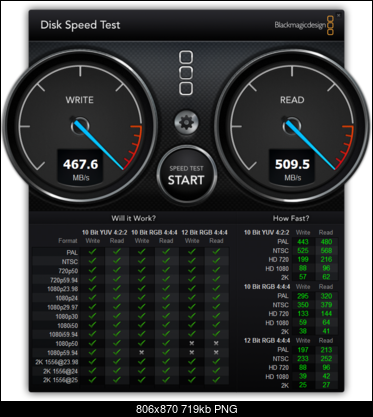Click the Disk Speed Test title text
The image size is (373, 417).
(x=80, y=25)
